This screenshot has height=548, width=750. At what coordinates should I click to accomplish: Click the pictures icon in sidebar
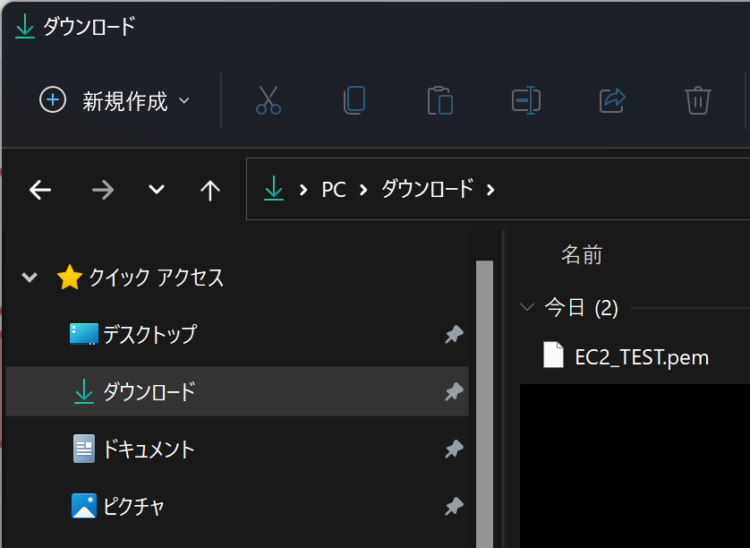[x=84, y=506]
